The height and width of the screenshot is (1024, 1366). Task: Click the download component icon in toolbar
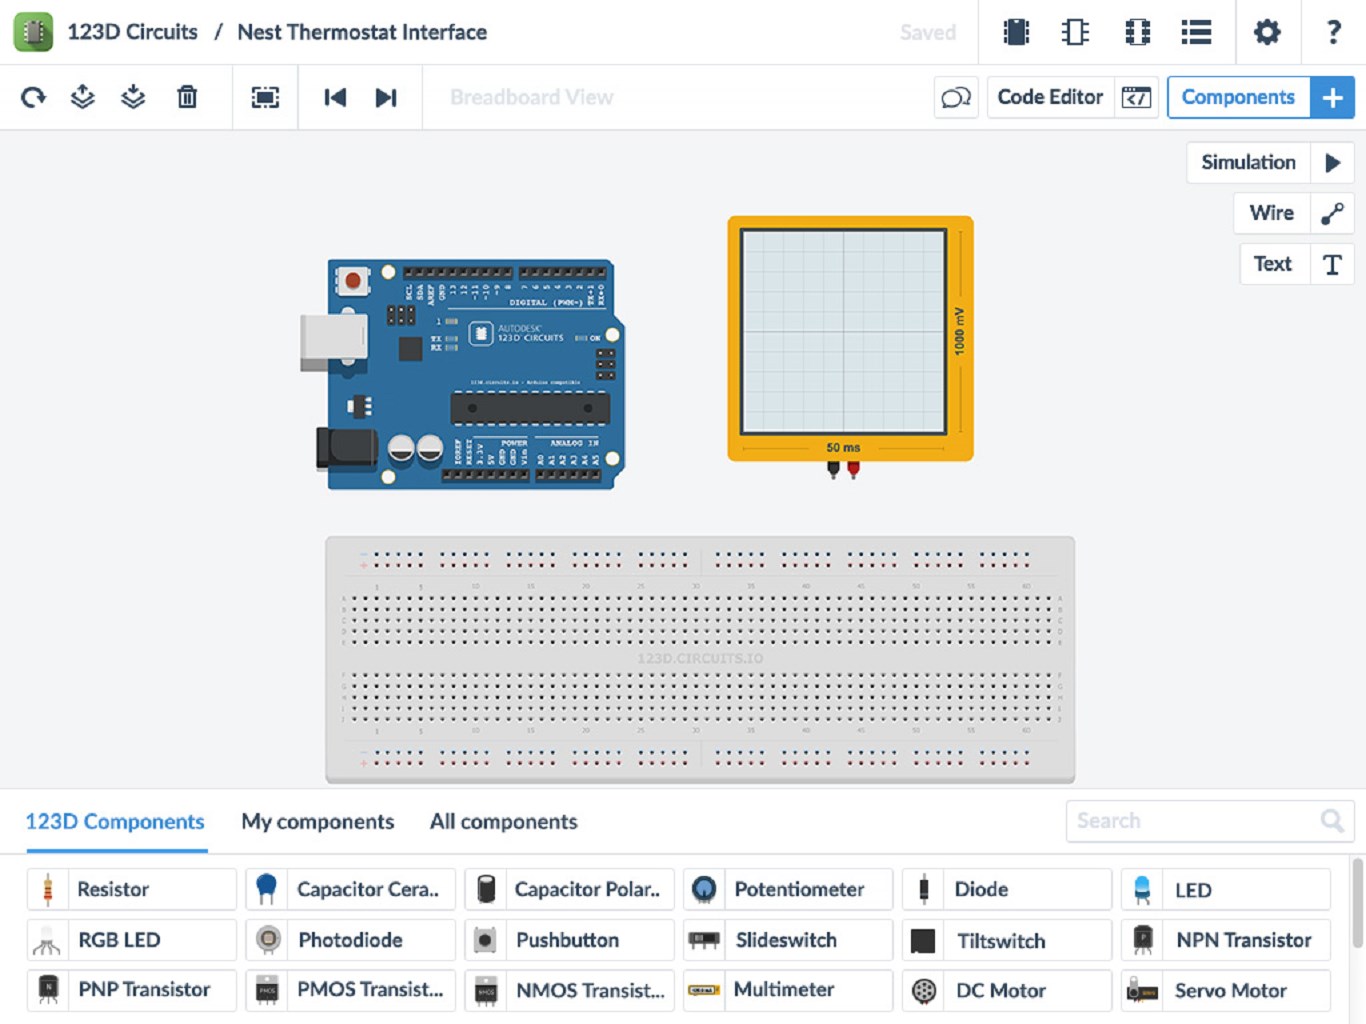[x=133, y=97]
